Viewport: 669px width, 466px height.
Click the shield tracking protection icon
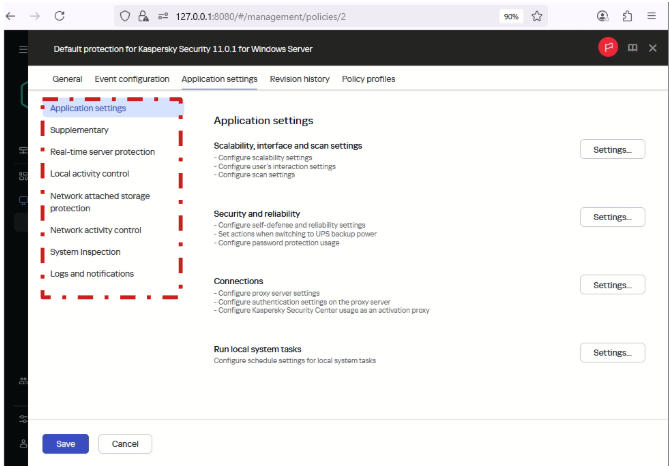pos(125,16)
